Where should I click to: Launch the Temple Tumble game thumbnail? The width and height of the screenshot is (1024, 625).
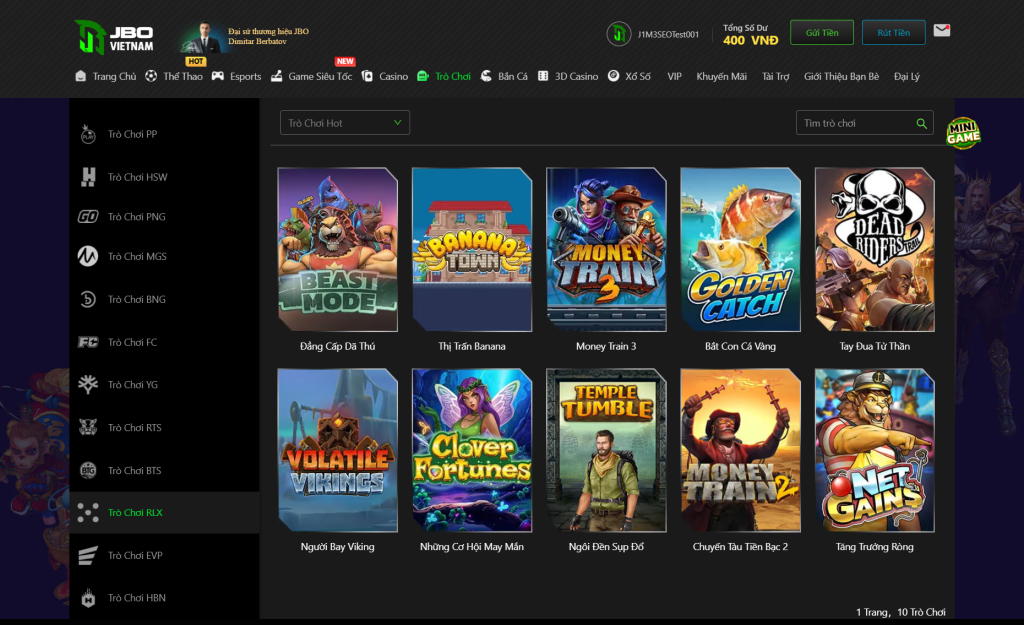606,450
